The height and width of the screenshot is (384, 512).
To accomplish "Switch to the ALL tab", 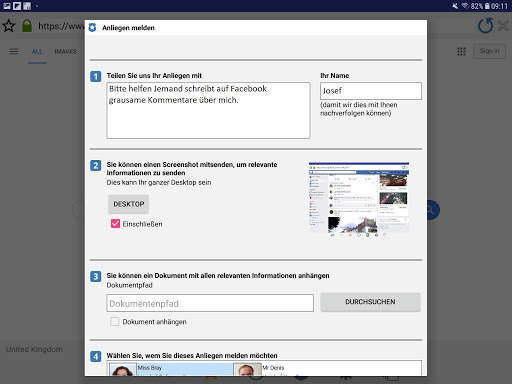I will pos(37,52).
